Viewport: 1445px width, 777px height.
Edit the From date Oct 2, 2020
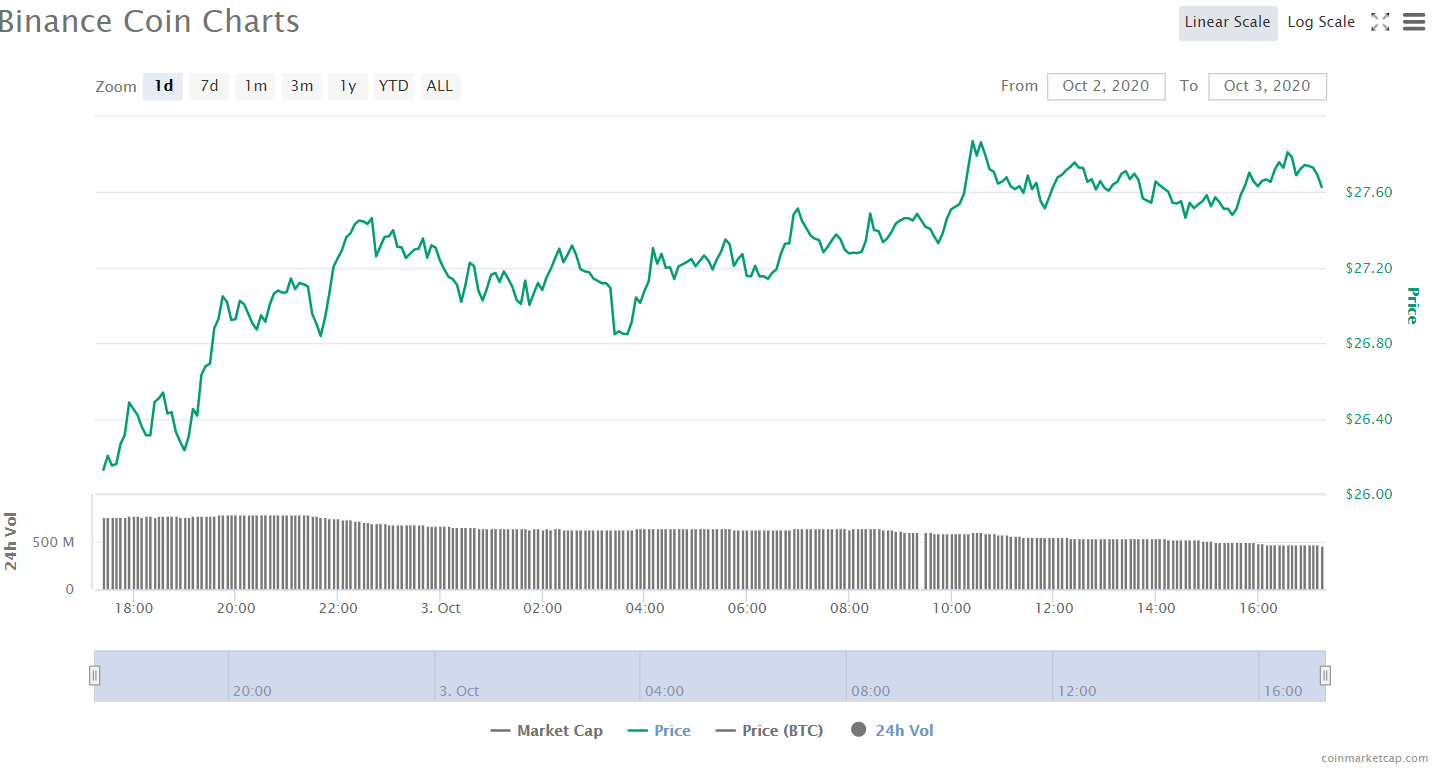point(1106,86)
